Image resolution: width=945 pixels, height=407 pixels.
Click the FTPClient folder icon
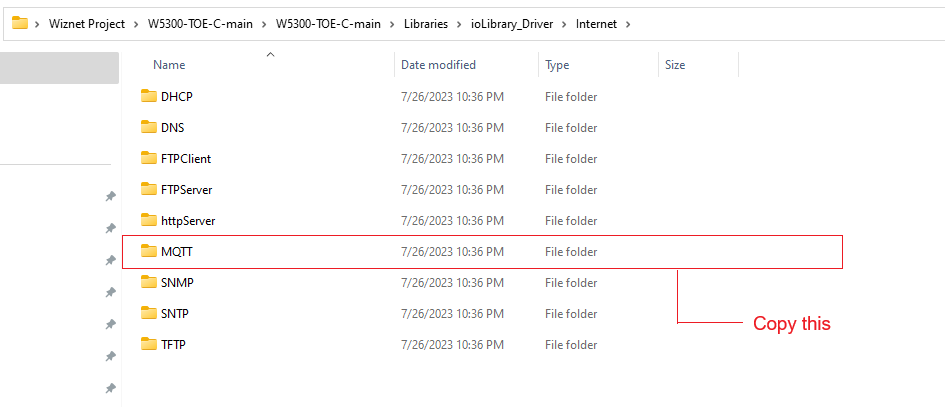(148, 159)
